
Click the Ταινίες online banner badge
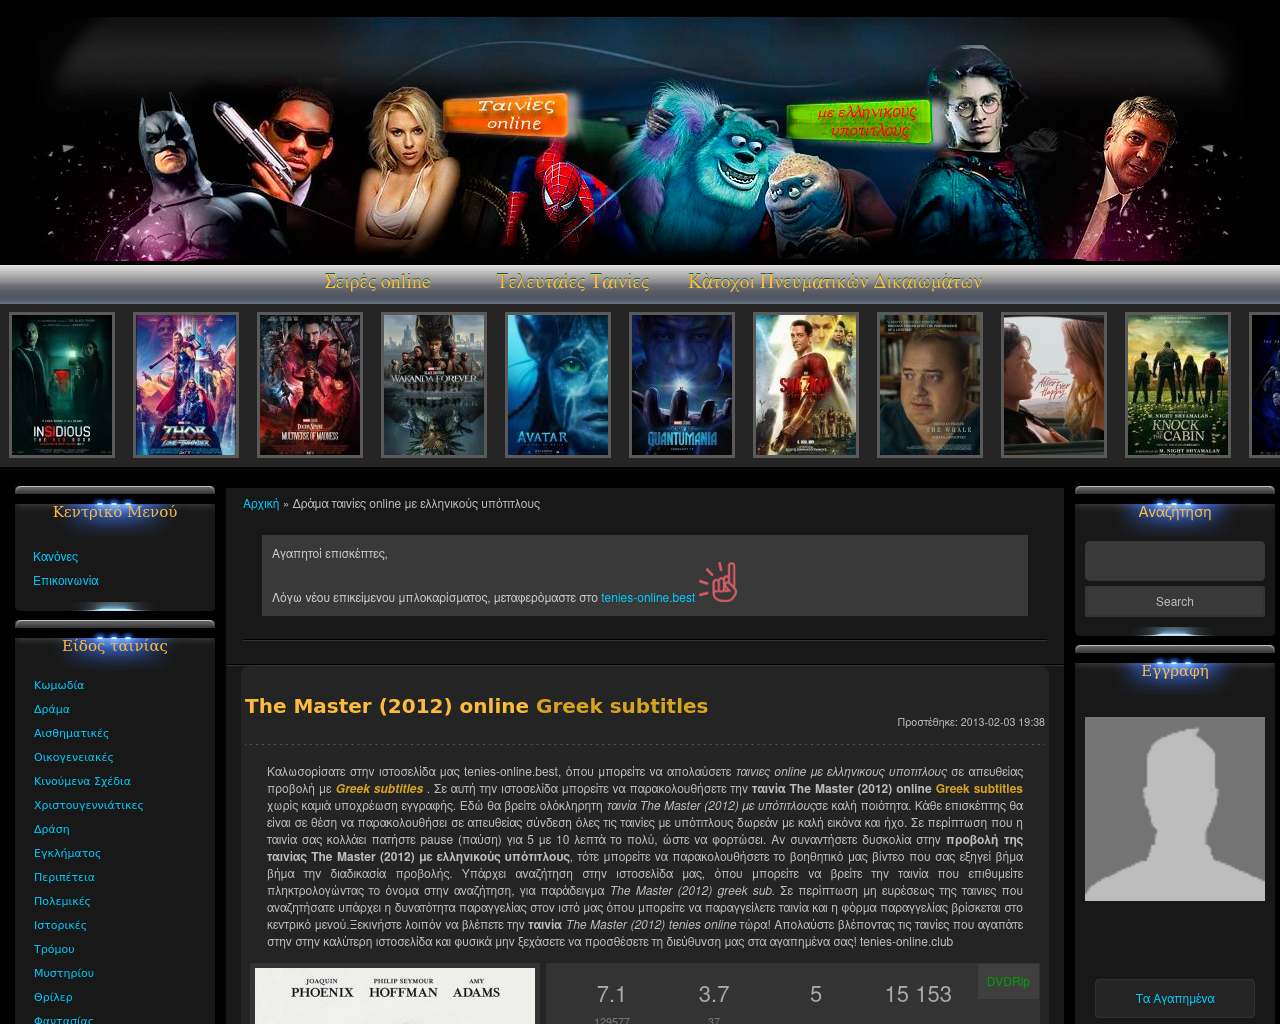tap(507, 115)
